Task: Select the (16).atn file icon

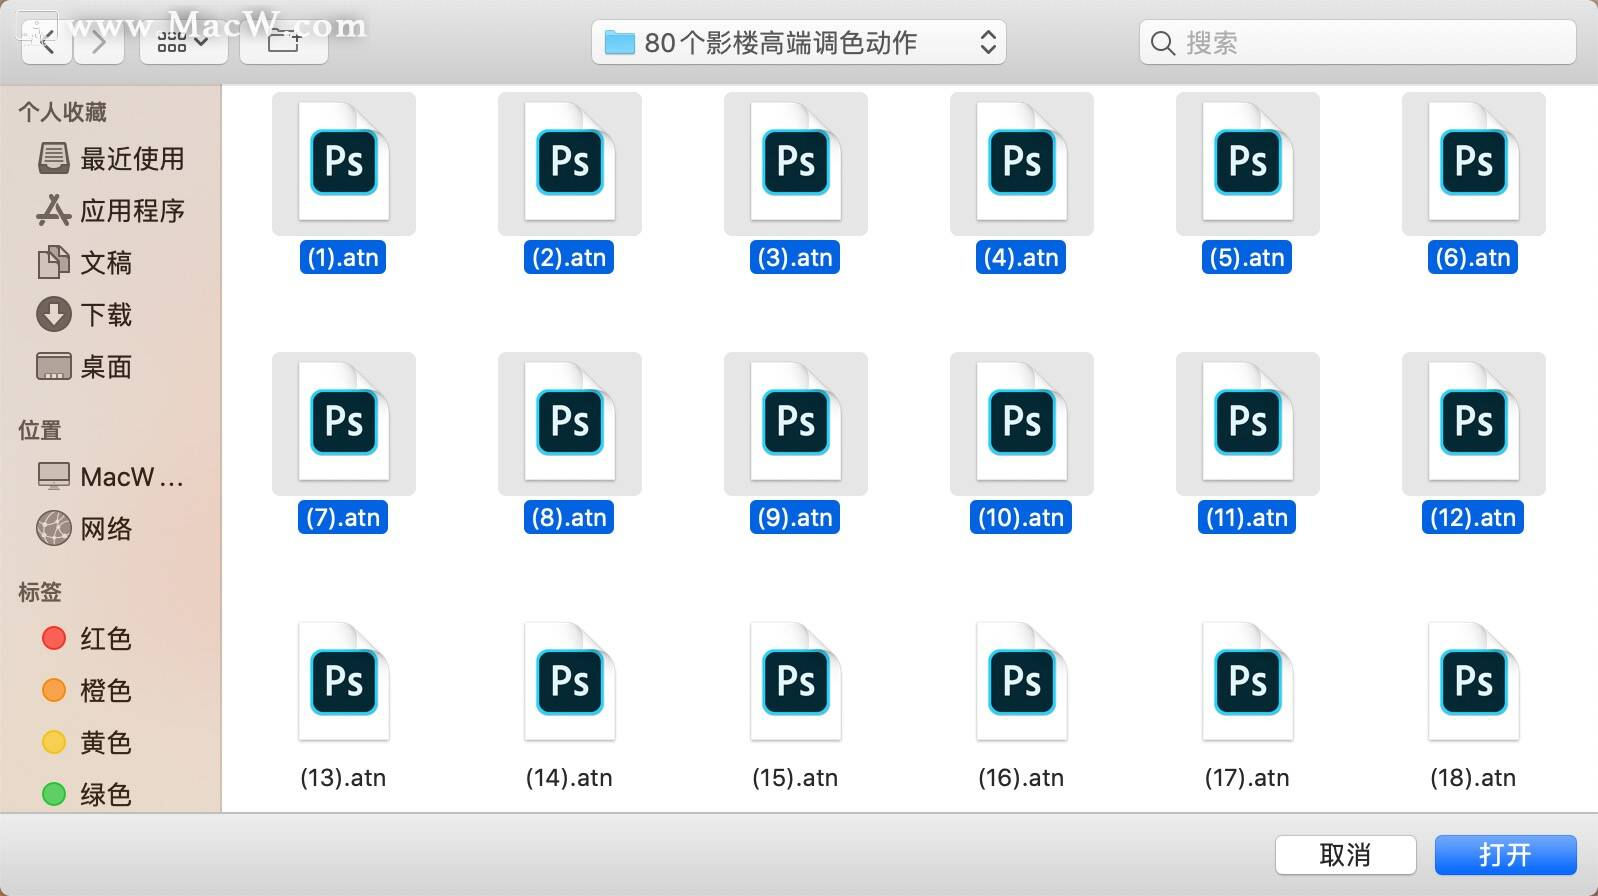Action: (1022, 683)
